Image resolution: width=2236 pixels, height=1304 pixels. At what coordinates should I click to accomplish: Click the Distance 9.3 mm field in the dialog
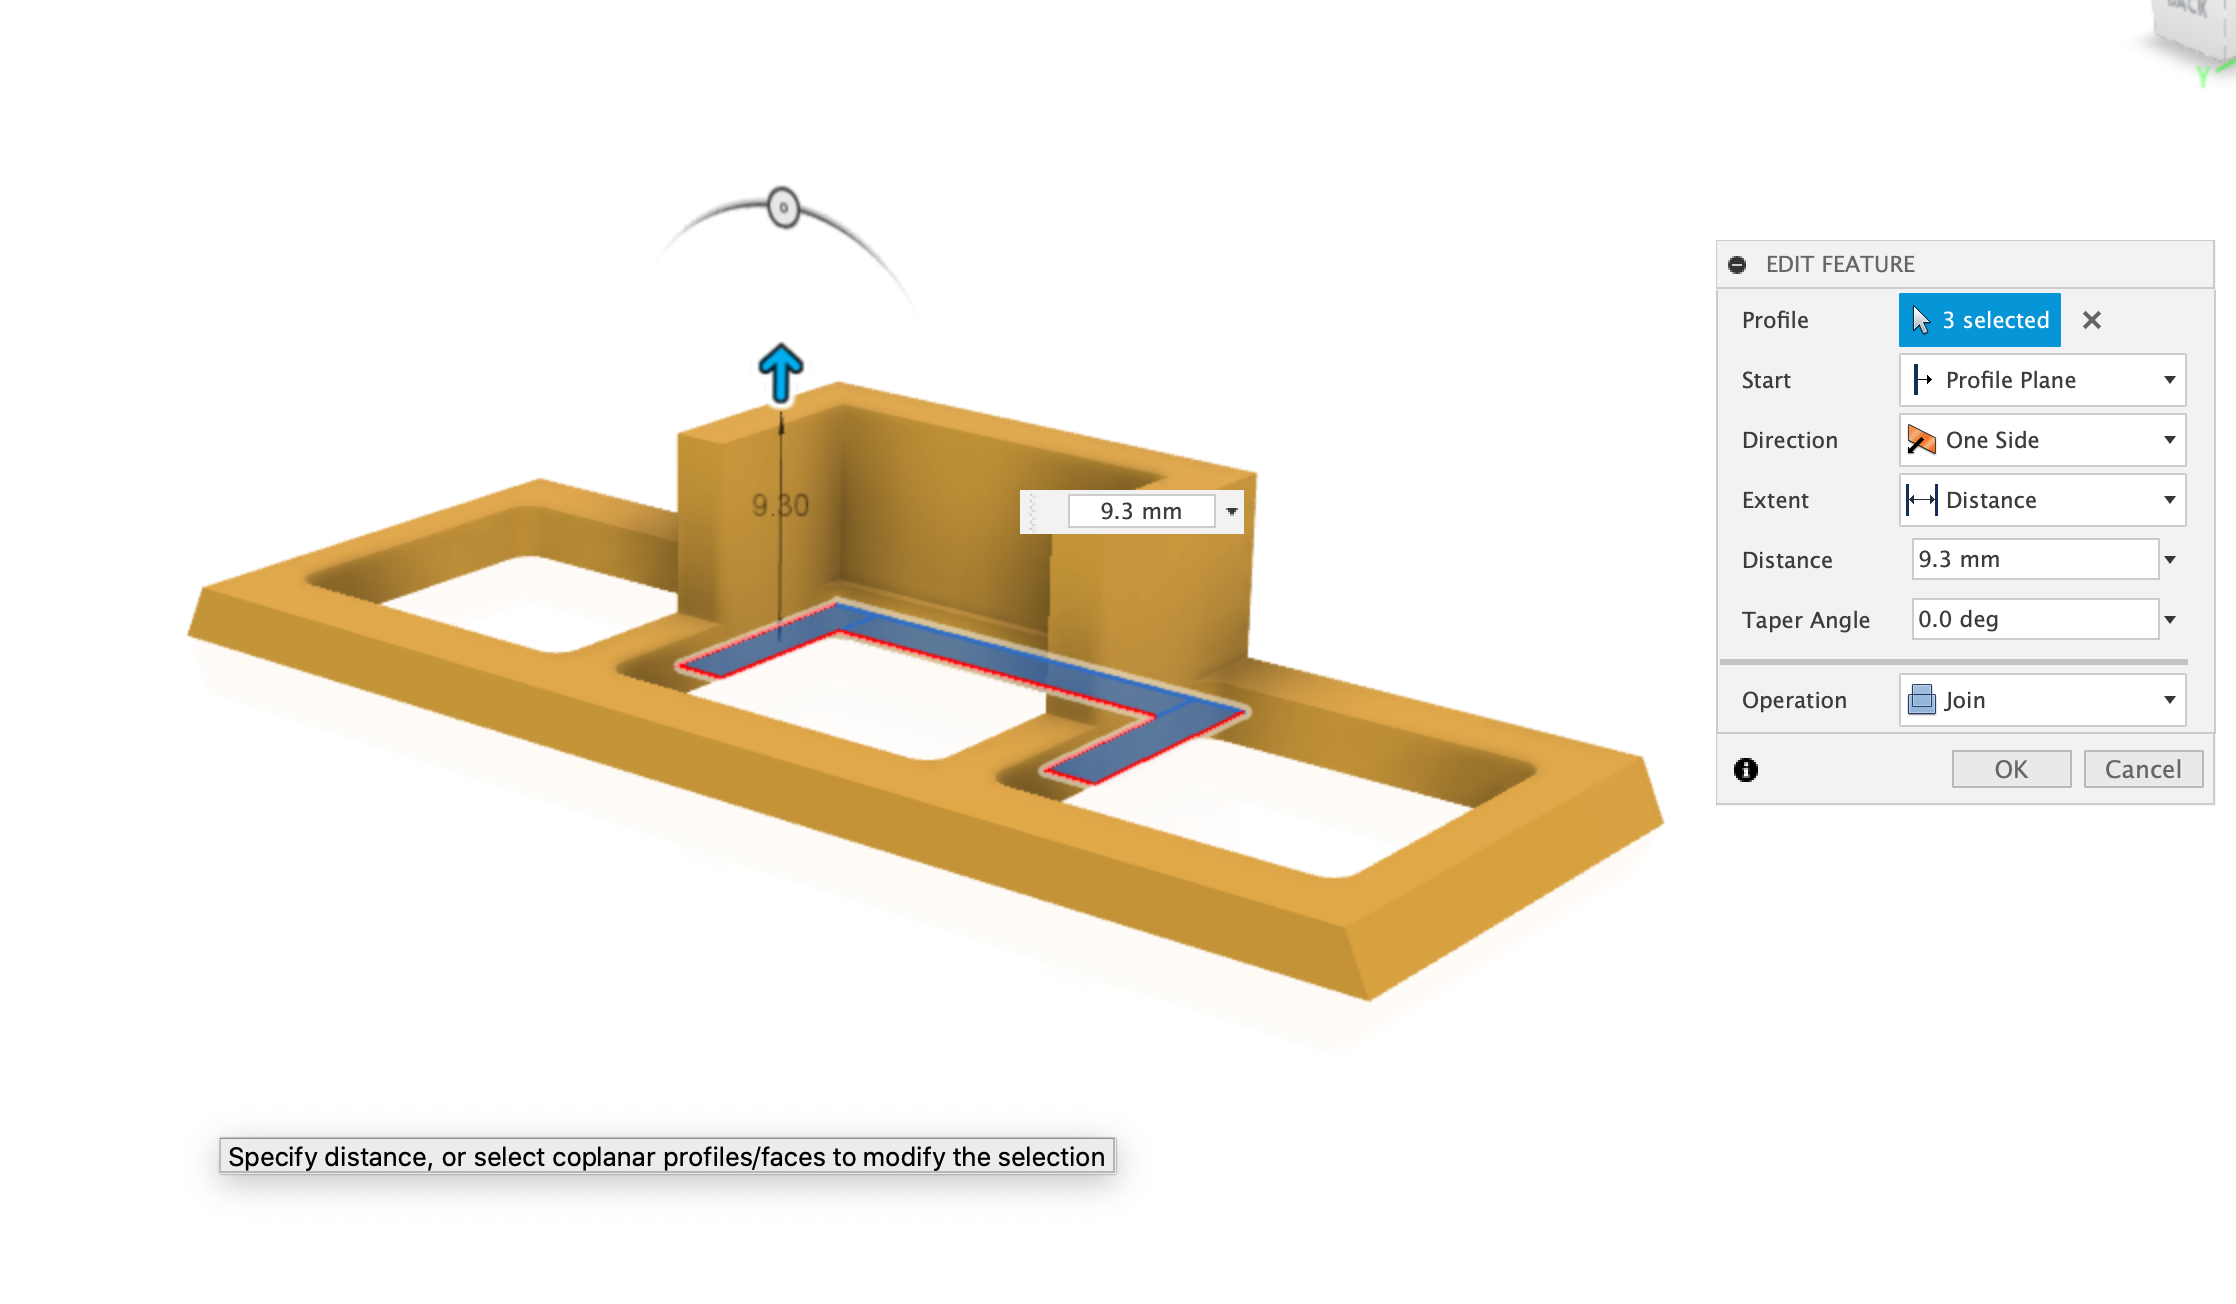click(x=2034, y=559)
